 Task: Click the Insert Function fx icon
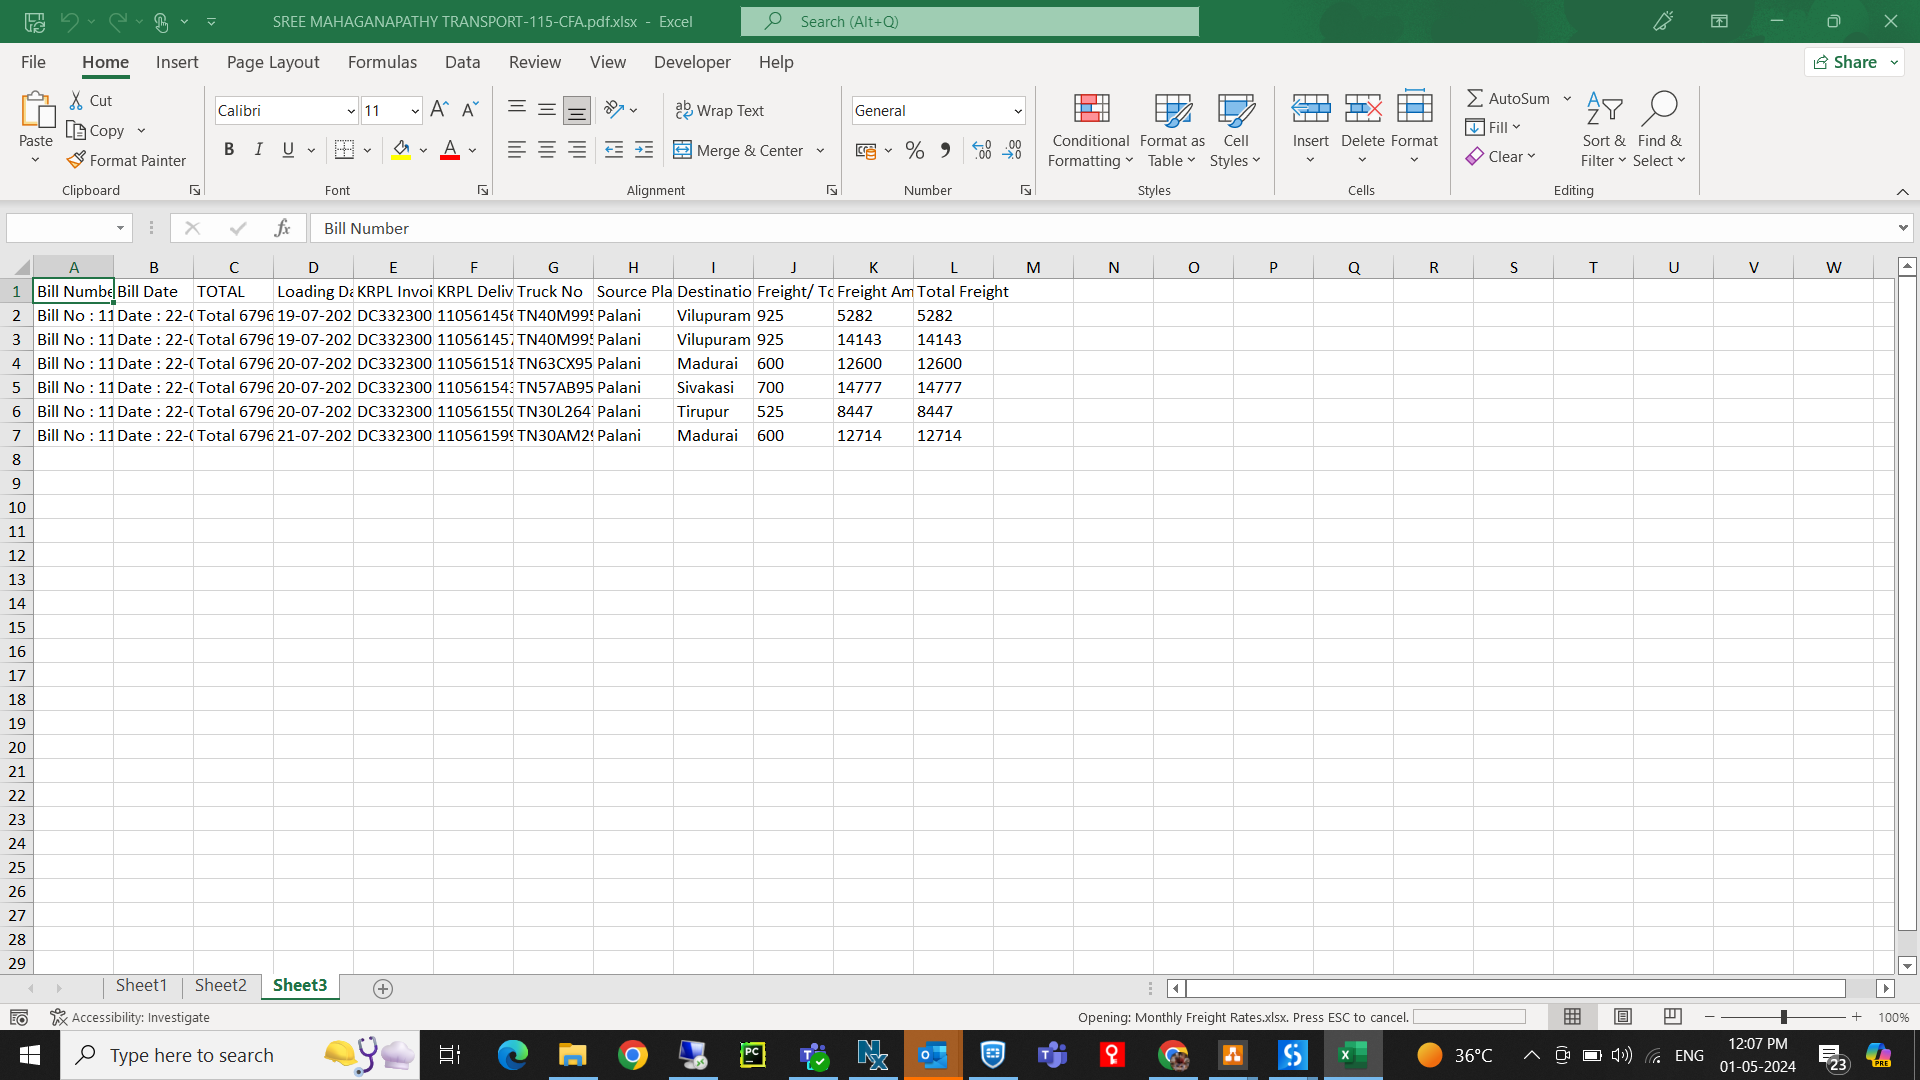pyautogui.click(x=282, y=228)
